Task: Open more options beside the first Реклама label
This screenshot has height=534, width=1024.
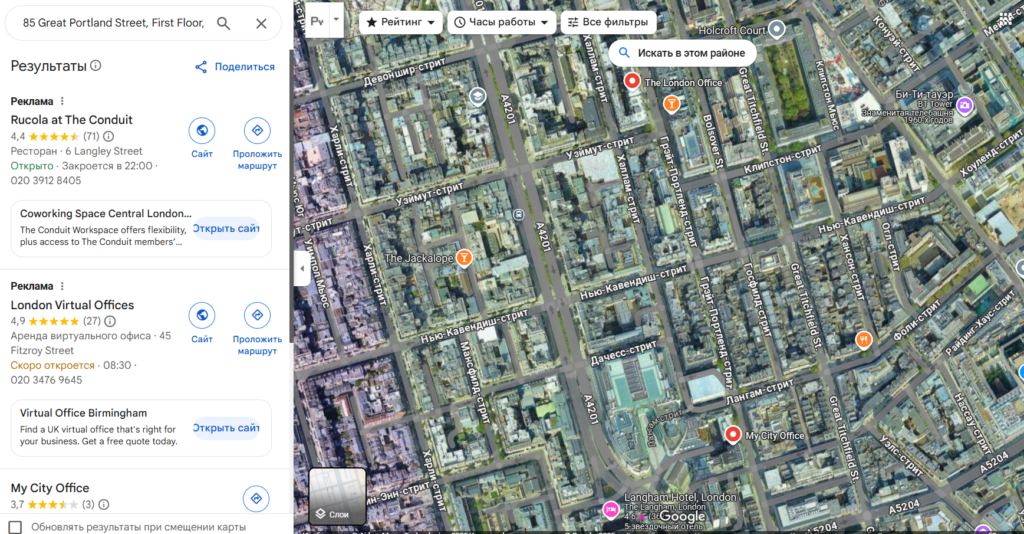Action: 62,101
